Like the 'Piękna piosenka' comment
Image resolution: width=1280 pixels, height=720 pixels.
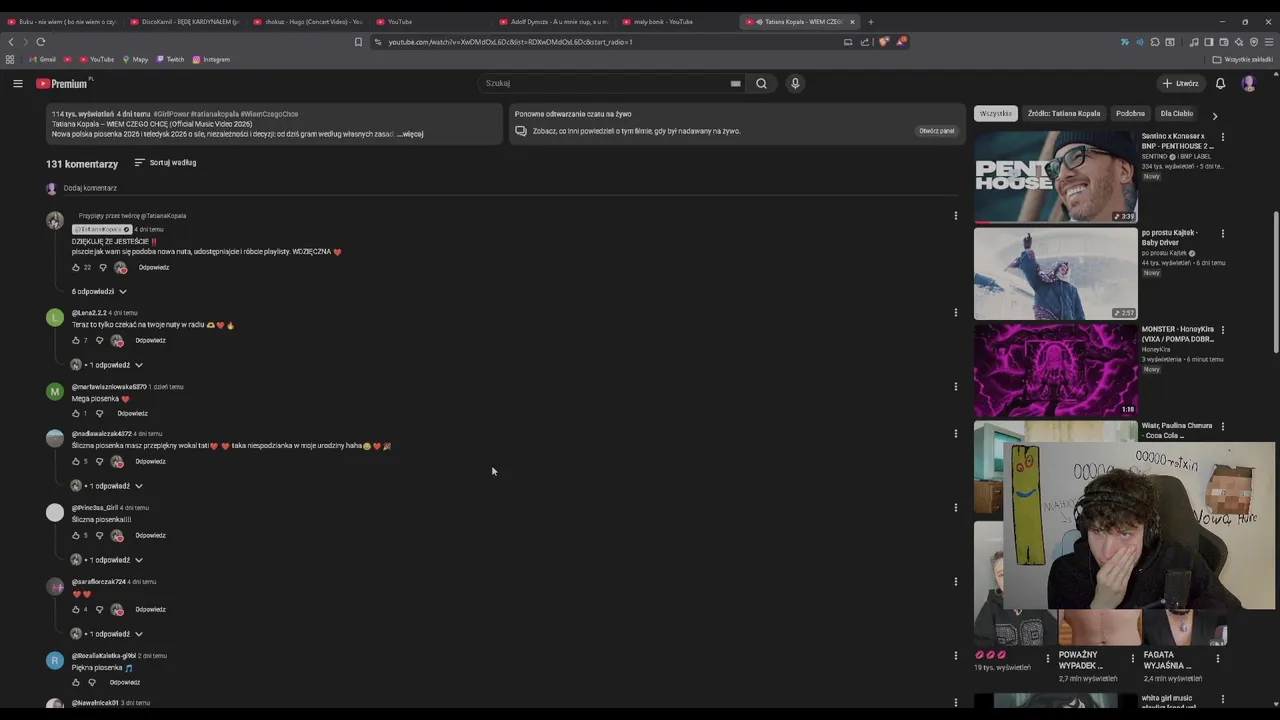coord(76,682)
